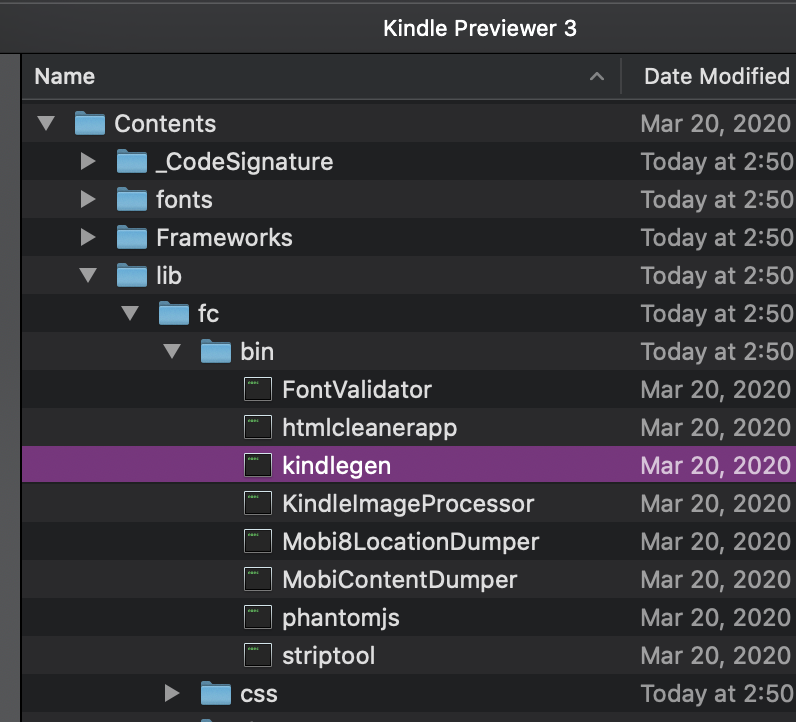Expand the css folder

173,693
